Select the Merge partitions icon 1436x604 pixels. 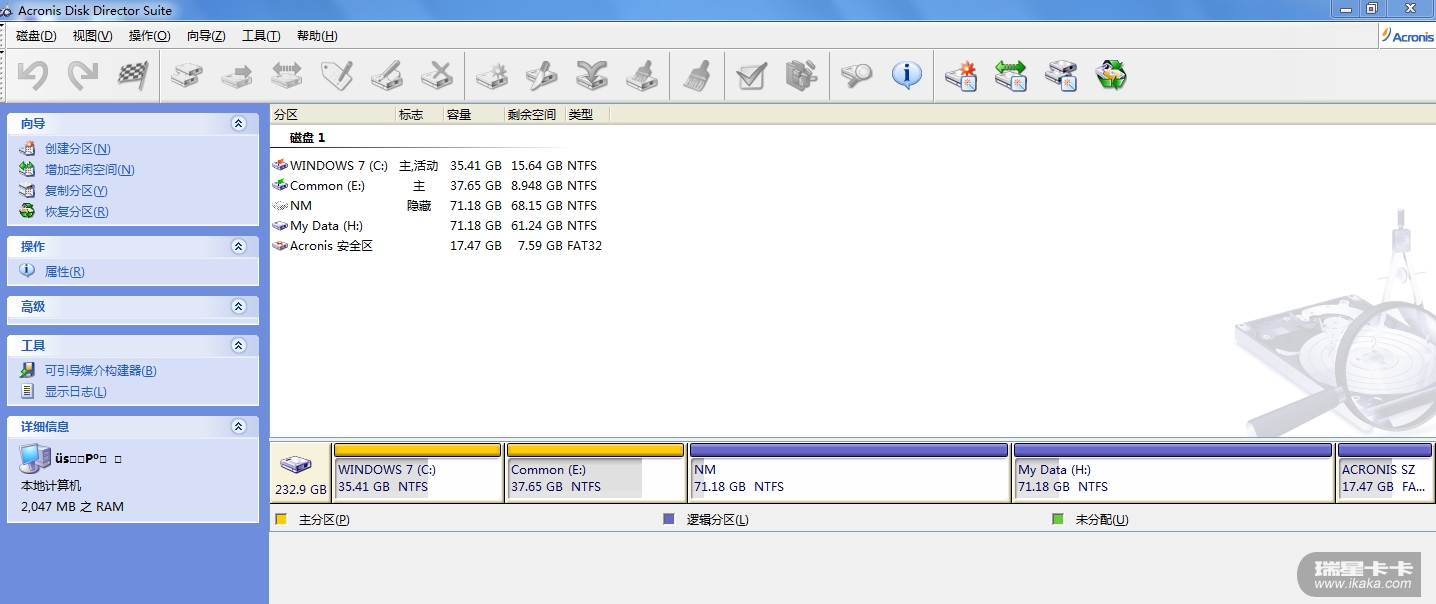591,76
